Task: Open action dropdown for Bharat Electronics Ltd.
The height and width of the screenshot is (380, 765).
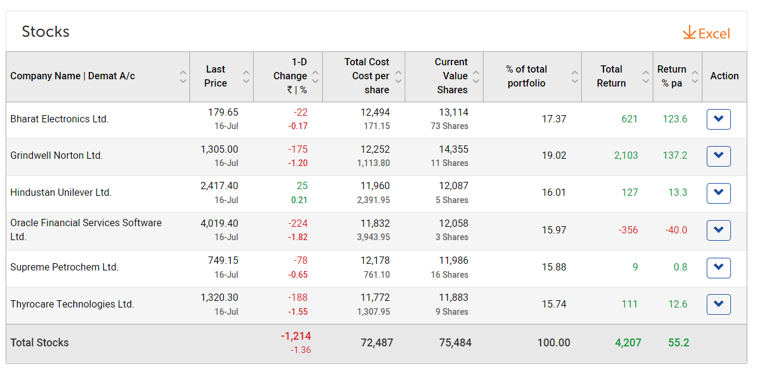Action: pos(718,119)
